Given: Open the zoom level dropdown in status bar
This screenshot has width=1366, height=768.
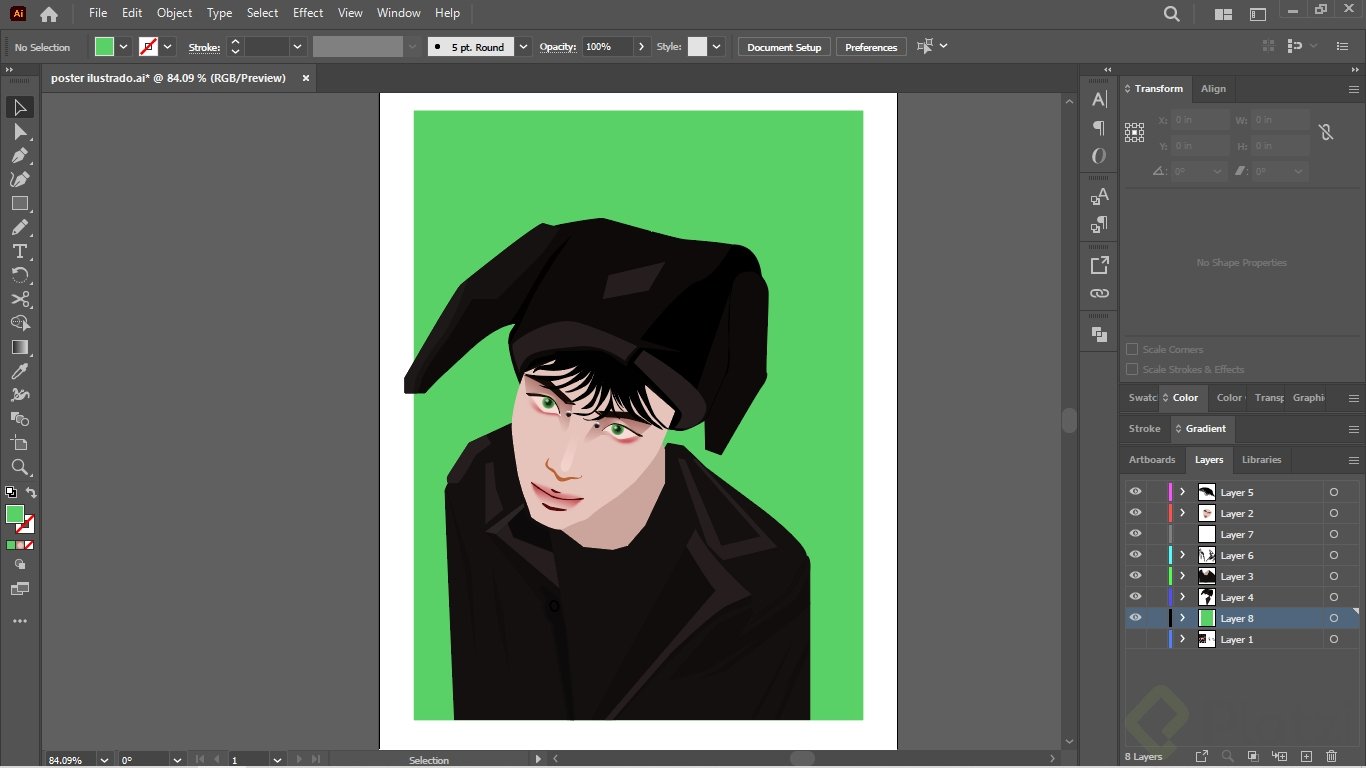Looking at the screenshot, I should click(103, 760).
